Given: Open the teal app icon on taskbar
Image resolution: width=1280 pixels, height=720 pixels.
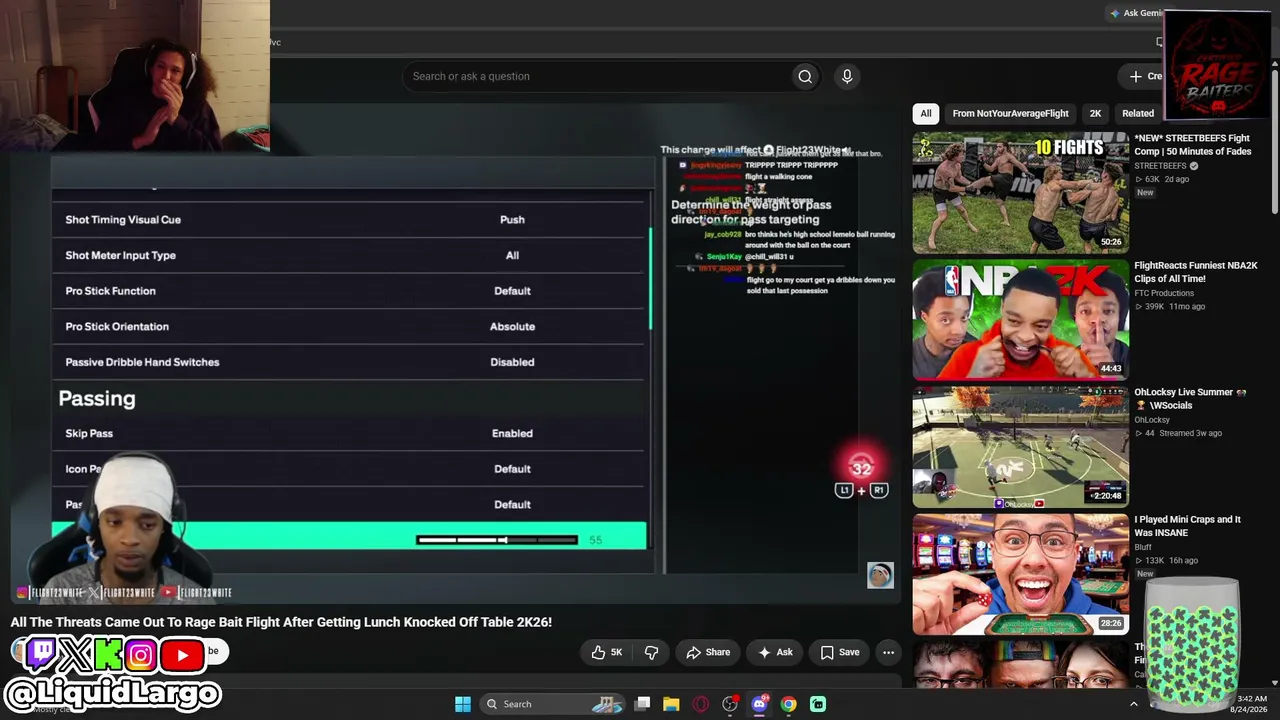Looking at the screenshot, I should pyautogui.click(x=818, y=704).
